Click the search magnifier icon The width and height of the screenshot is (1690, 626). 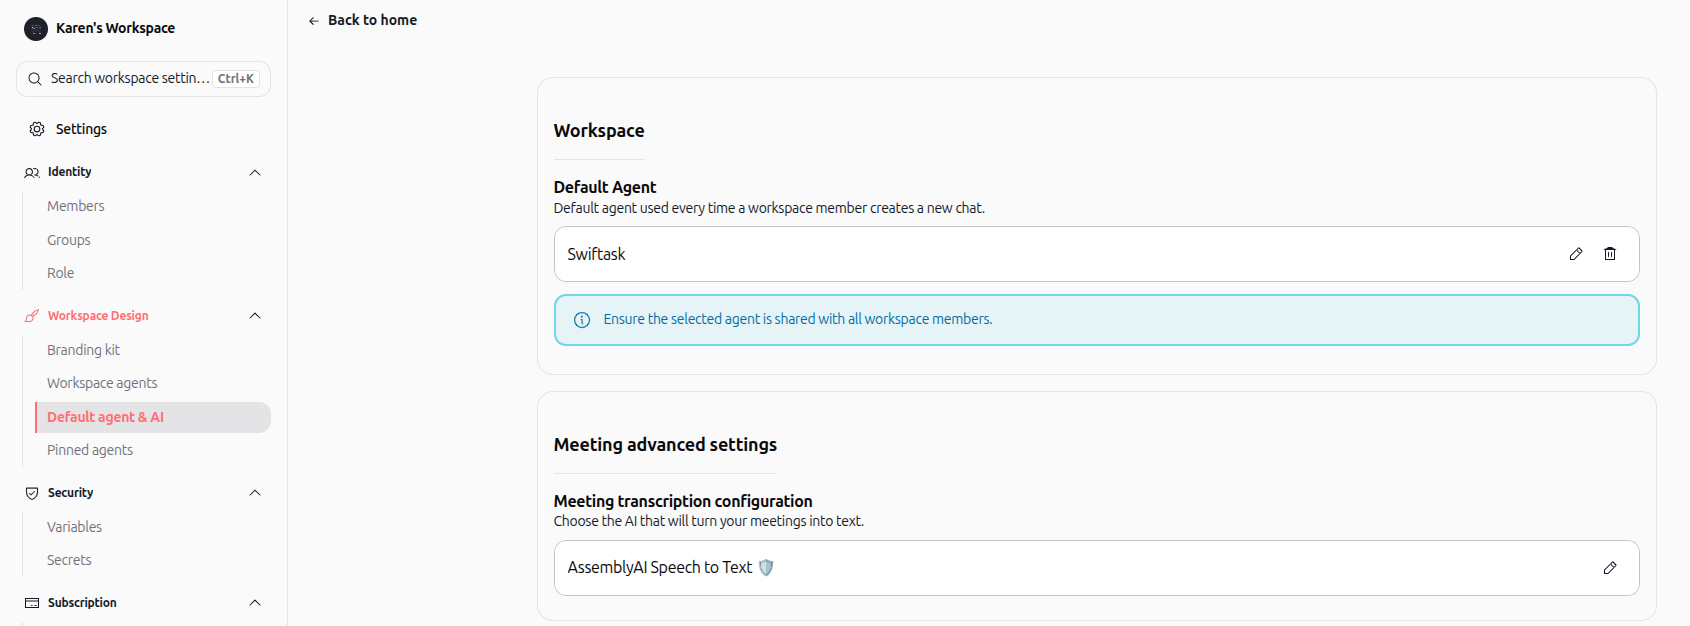[35, 79]
